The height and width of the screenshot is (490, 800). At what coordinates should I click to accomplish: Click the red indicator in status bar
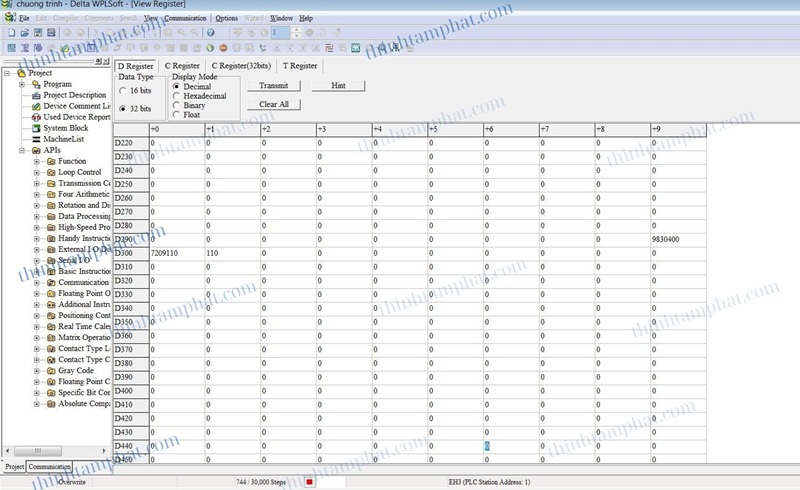(310, 482)
